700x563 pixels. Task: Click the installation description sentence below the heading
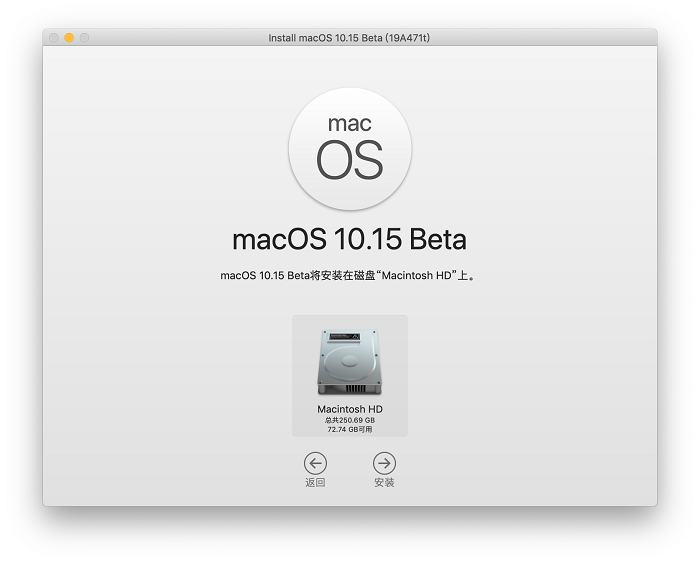pos(300,276)
